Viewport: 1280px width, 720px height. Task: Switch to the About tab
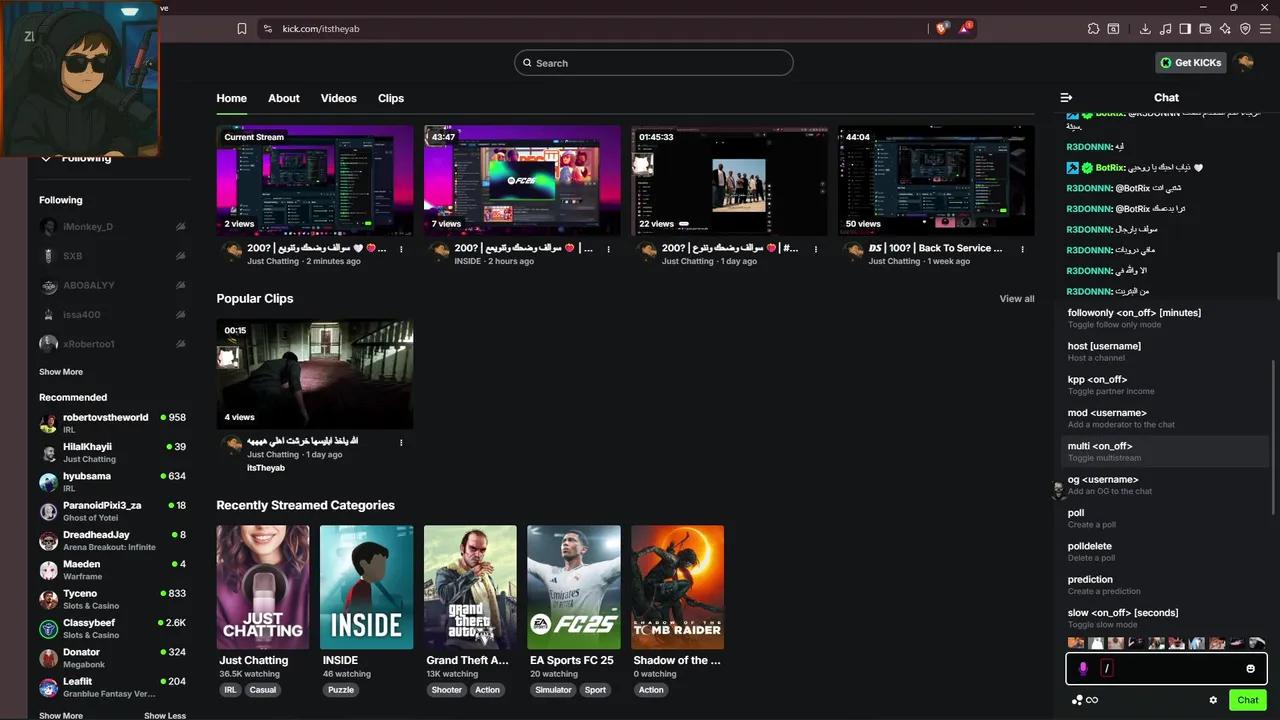click(x=284, y=98)
